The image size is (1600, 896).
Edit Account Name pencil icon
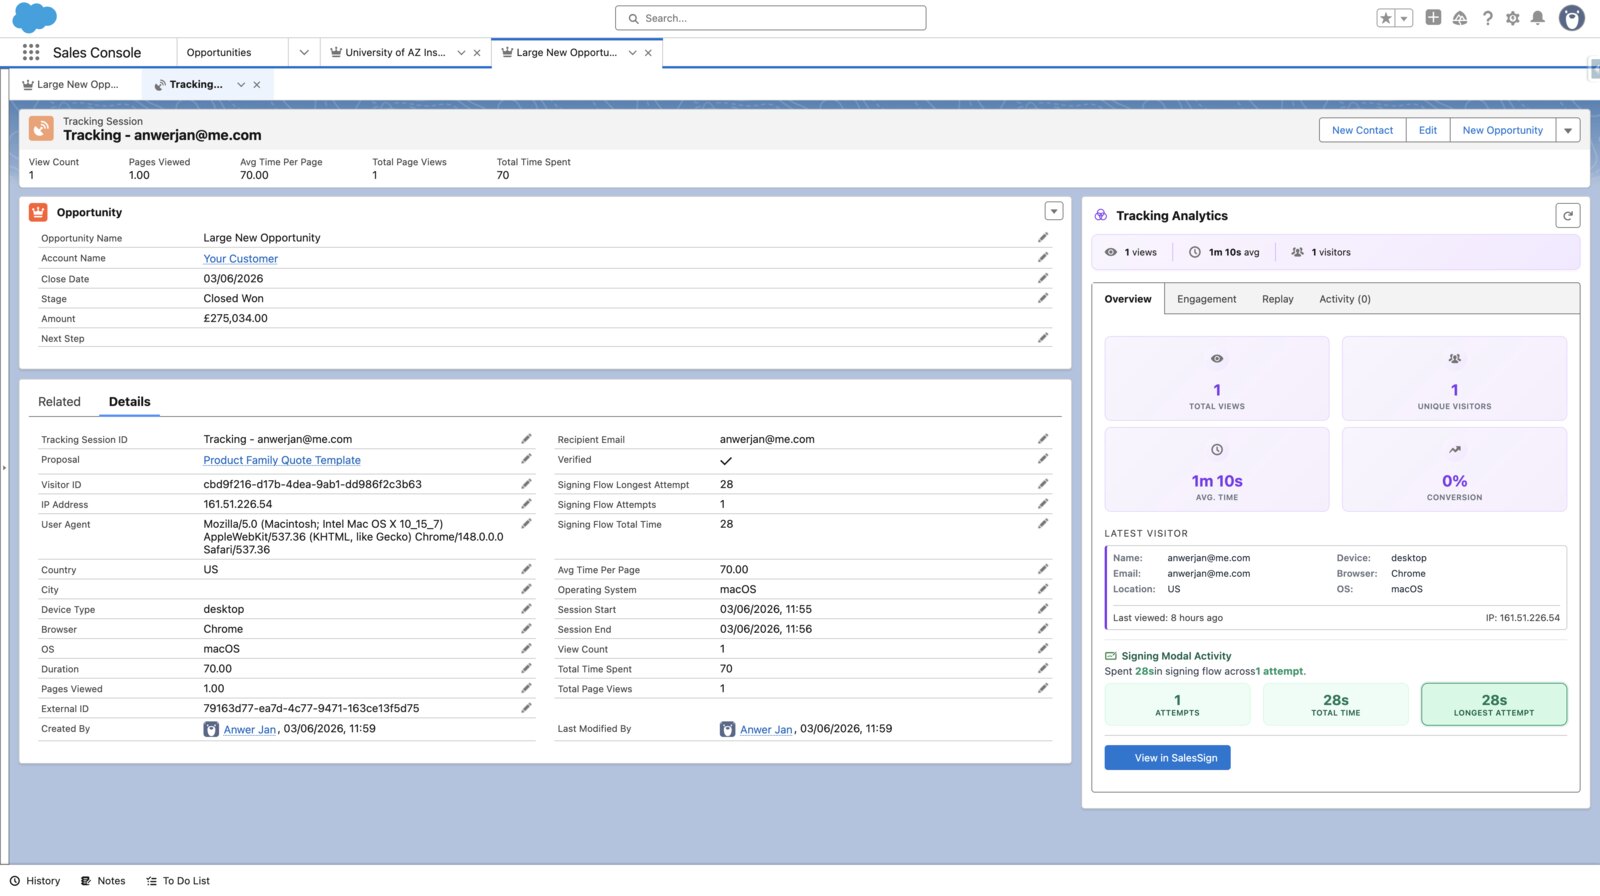point(1042,258)
